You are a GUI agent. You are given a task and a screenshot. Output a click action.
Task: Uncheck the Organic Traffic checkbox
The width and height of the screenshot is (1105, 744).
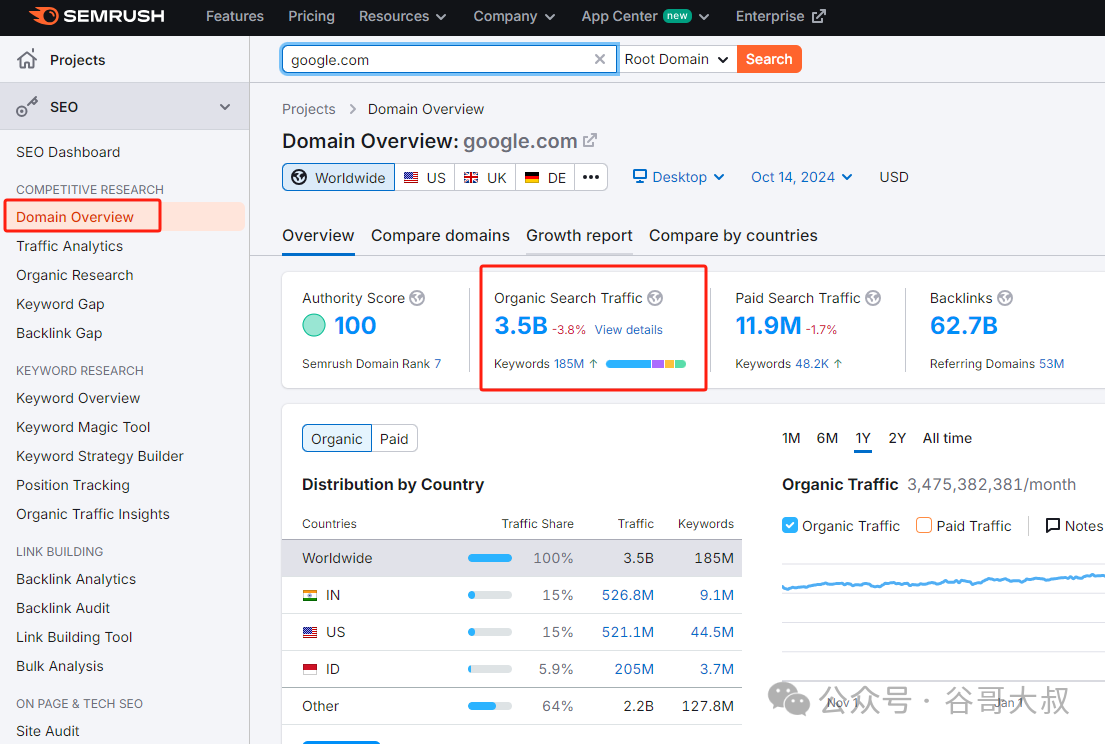point(790,526)
